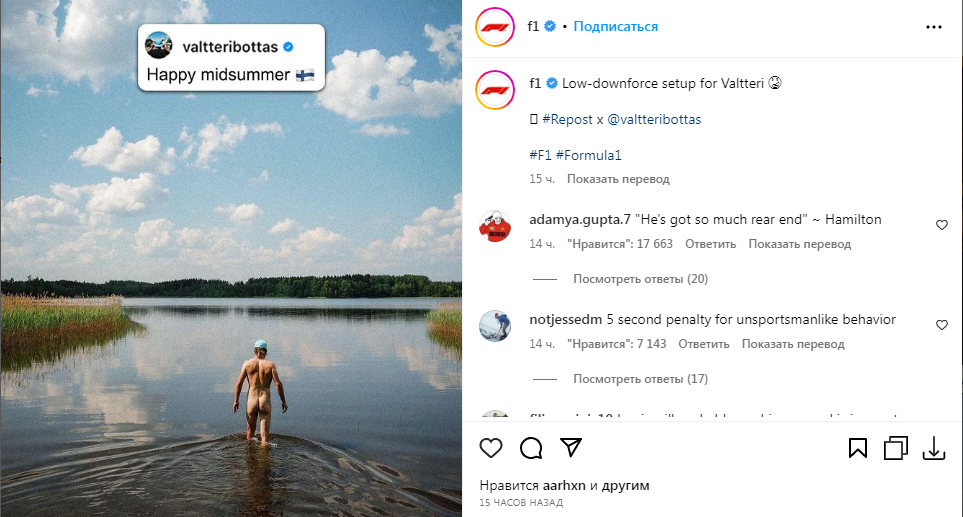
Task: Like notjessedm's comment
Action: (941, 325)
